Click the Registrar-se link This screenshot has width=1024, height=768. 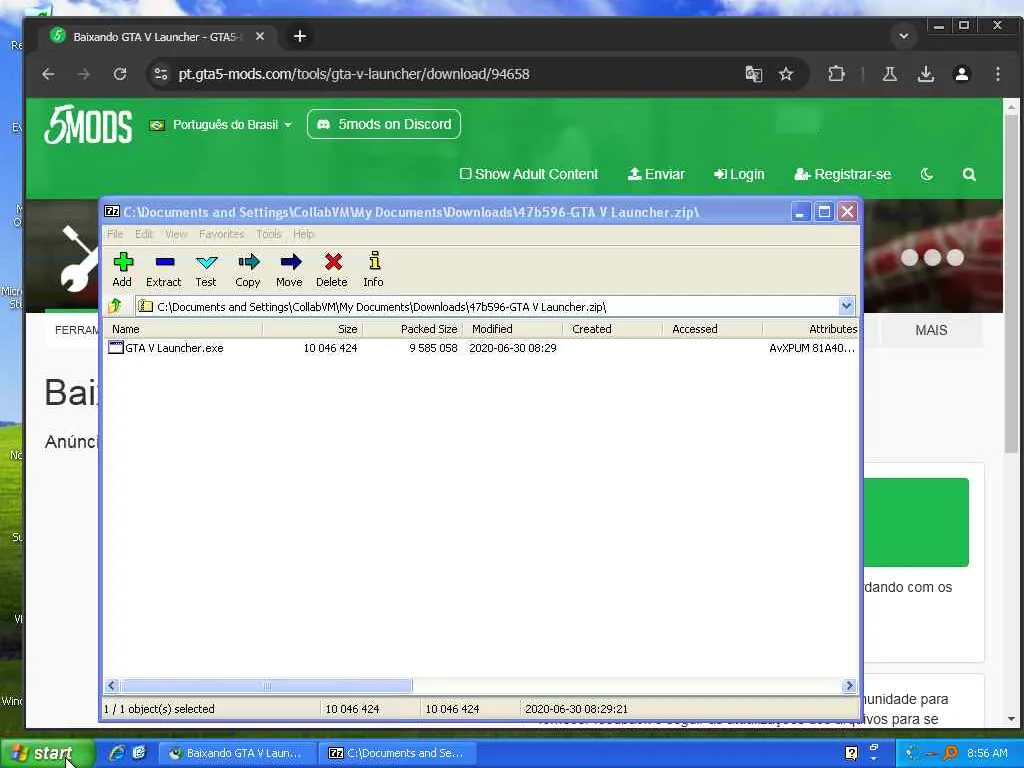(x=842, y=174)
